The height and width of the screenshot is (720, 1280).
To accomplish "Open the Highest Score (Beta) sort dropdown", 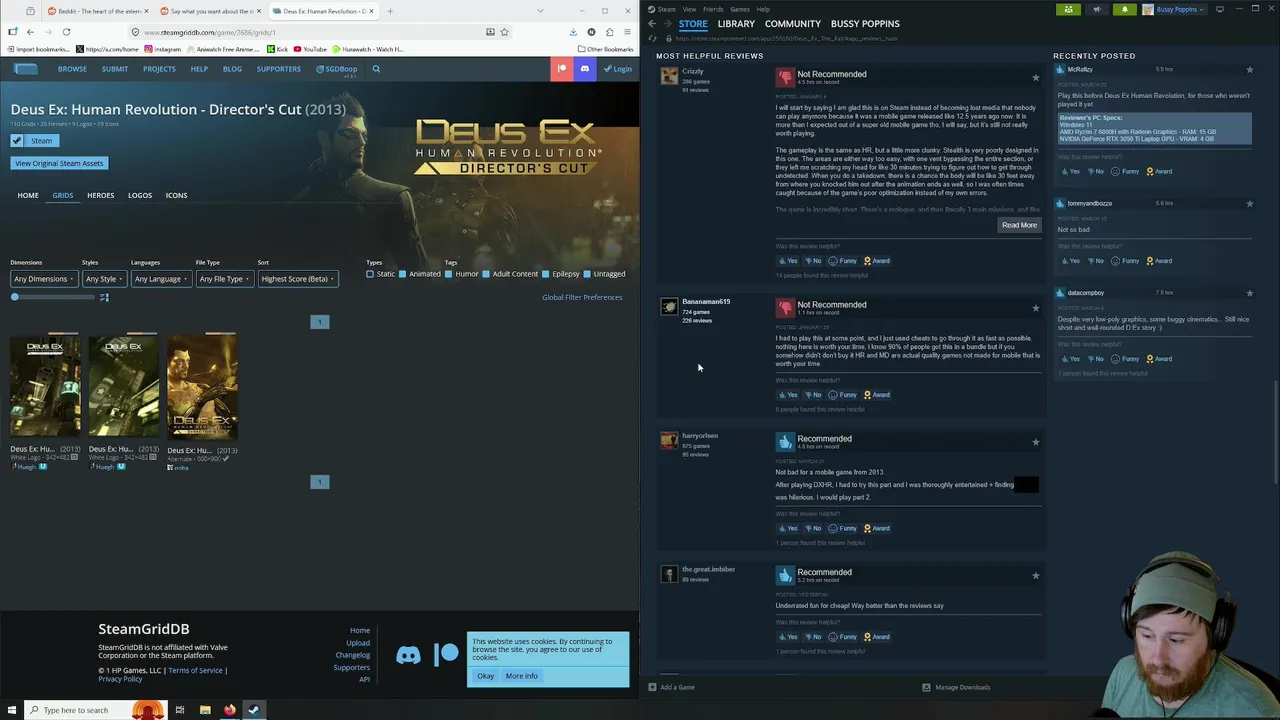I will (x=297, y=279).
